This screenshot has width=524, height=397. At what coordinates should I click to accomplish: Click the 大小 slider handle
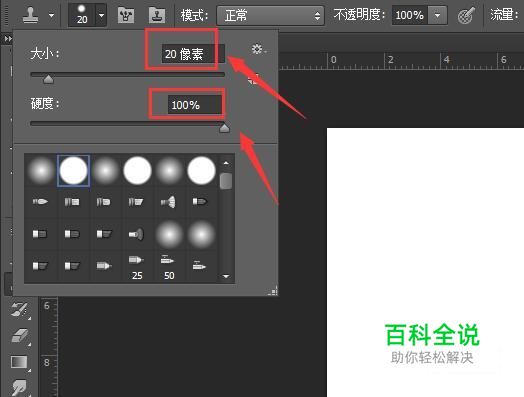pyautogui.click(x=48, y=79)
